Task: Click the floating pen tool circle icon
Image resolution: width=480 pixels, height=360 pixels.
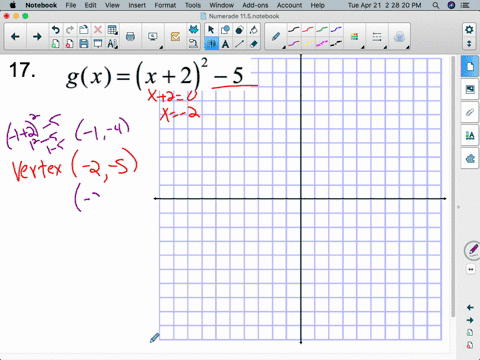Action: pyautogui.click(x=472, y=250)
